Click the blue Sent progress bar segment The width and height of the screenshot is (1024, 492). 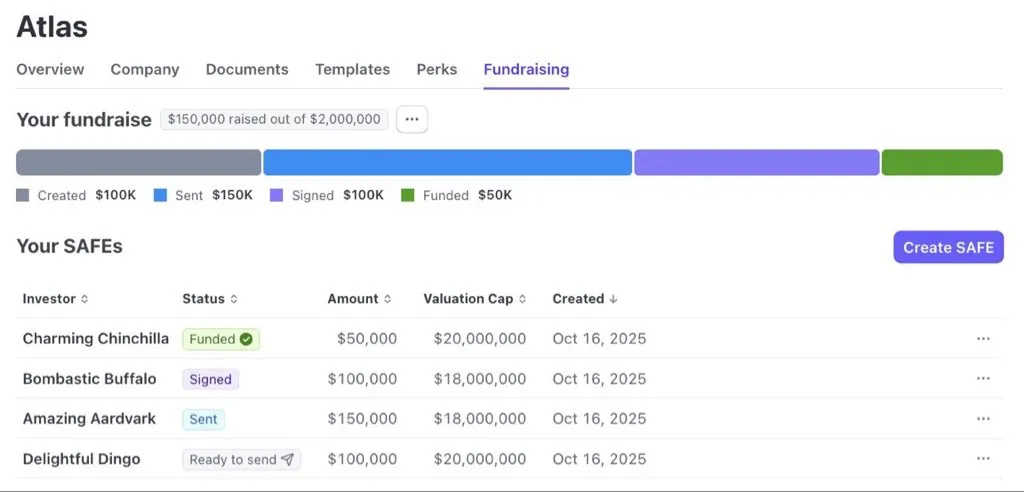point(447,162)
